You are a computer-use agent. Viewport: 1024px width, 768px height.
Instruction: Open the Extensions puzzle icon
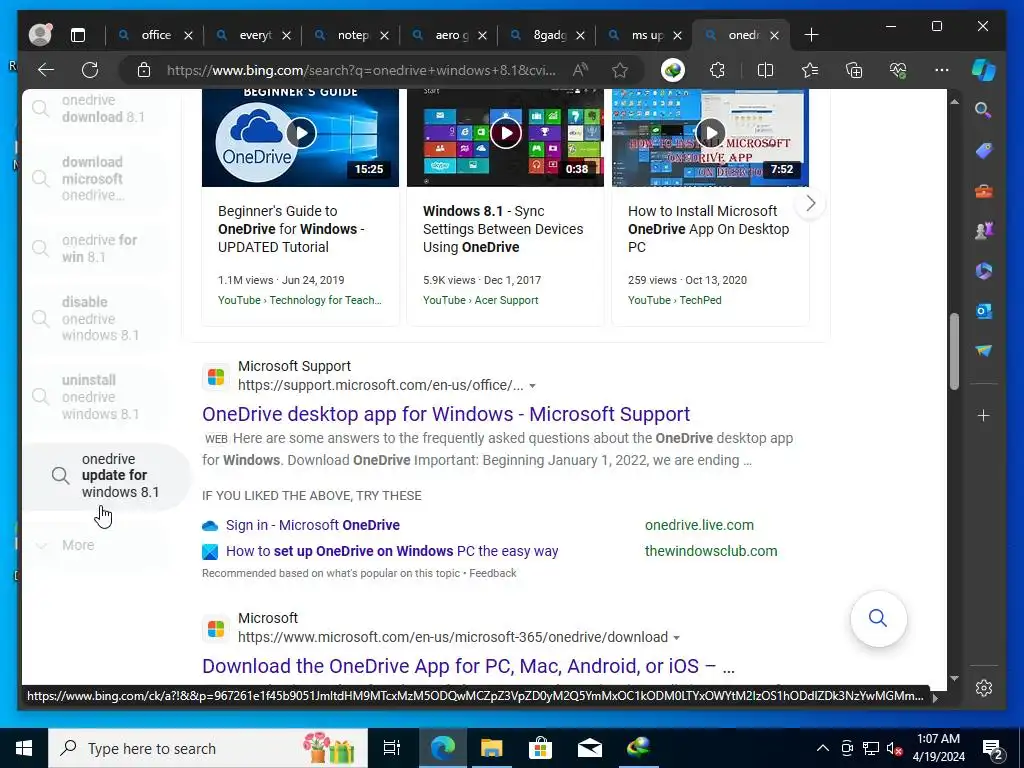[x=718, y=70]
